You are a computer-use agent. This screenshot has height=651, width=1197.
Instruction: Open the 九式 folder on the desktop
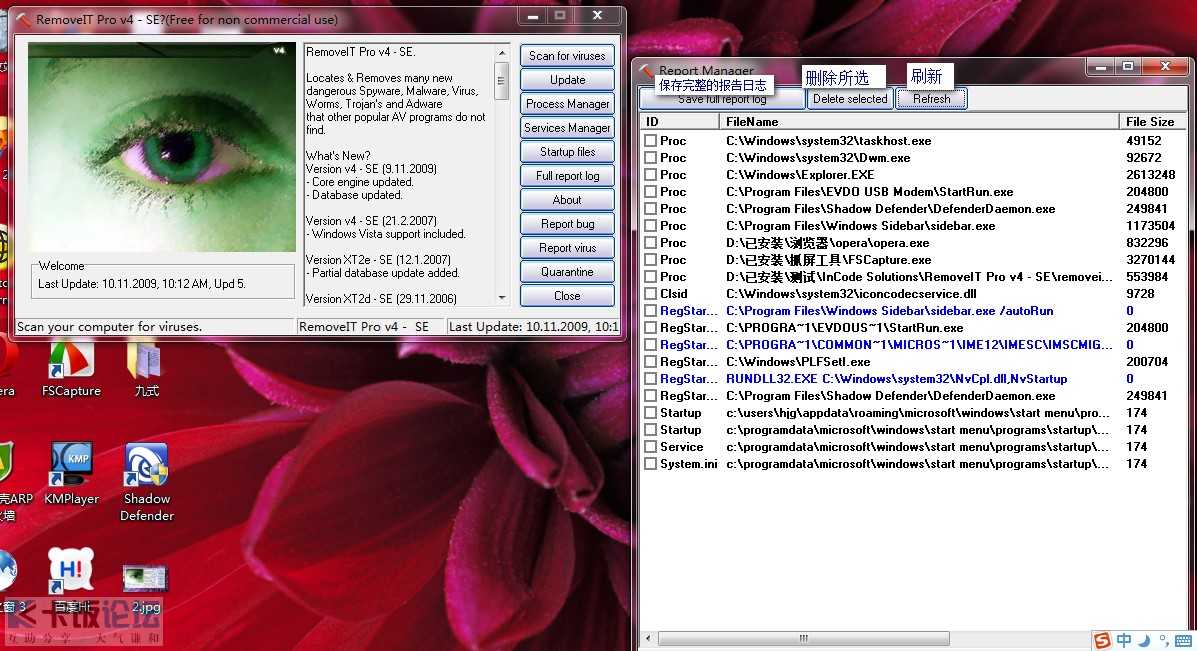click(x=146, y=370)
